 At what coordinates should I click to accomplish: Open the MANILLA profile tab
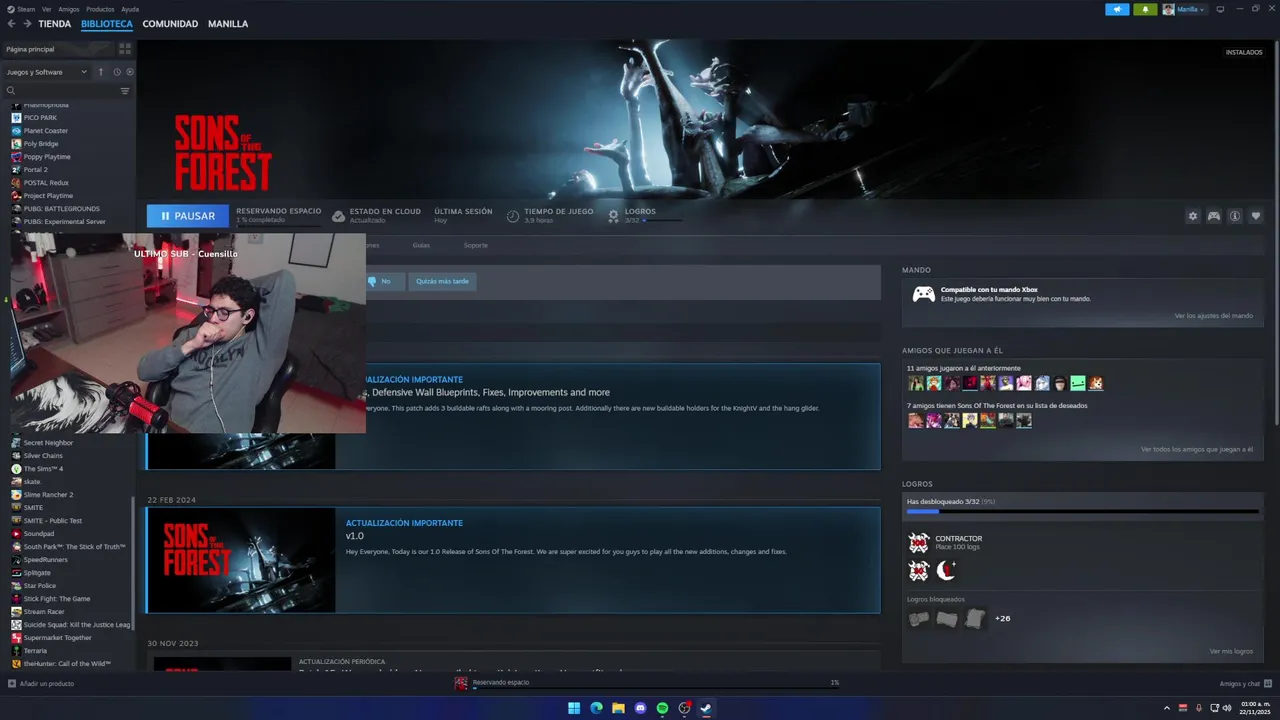click(228, 24)
